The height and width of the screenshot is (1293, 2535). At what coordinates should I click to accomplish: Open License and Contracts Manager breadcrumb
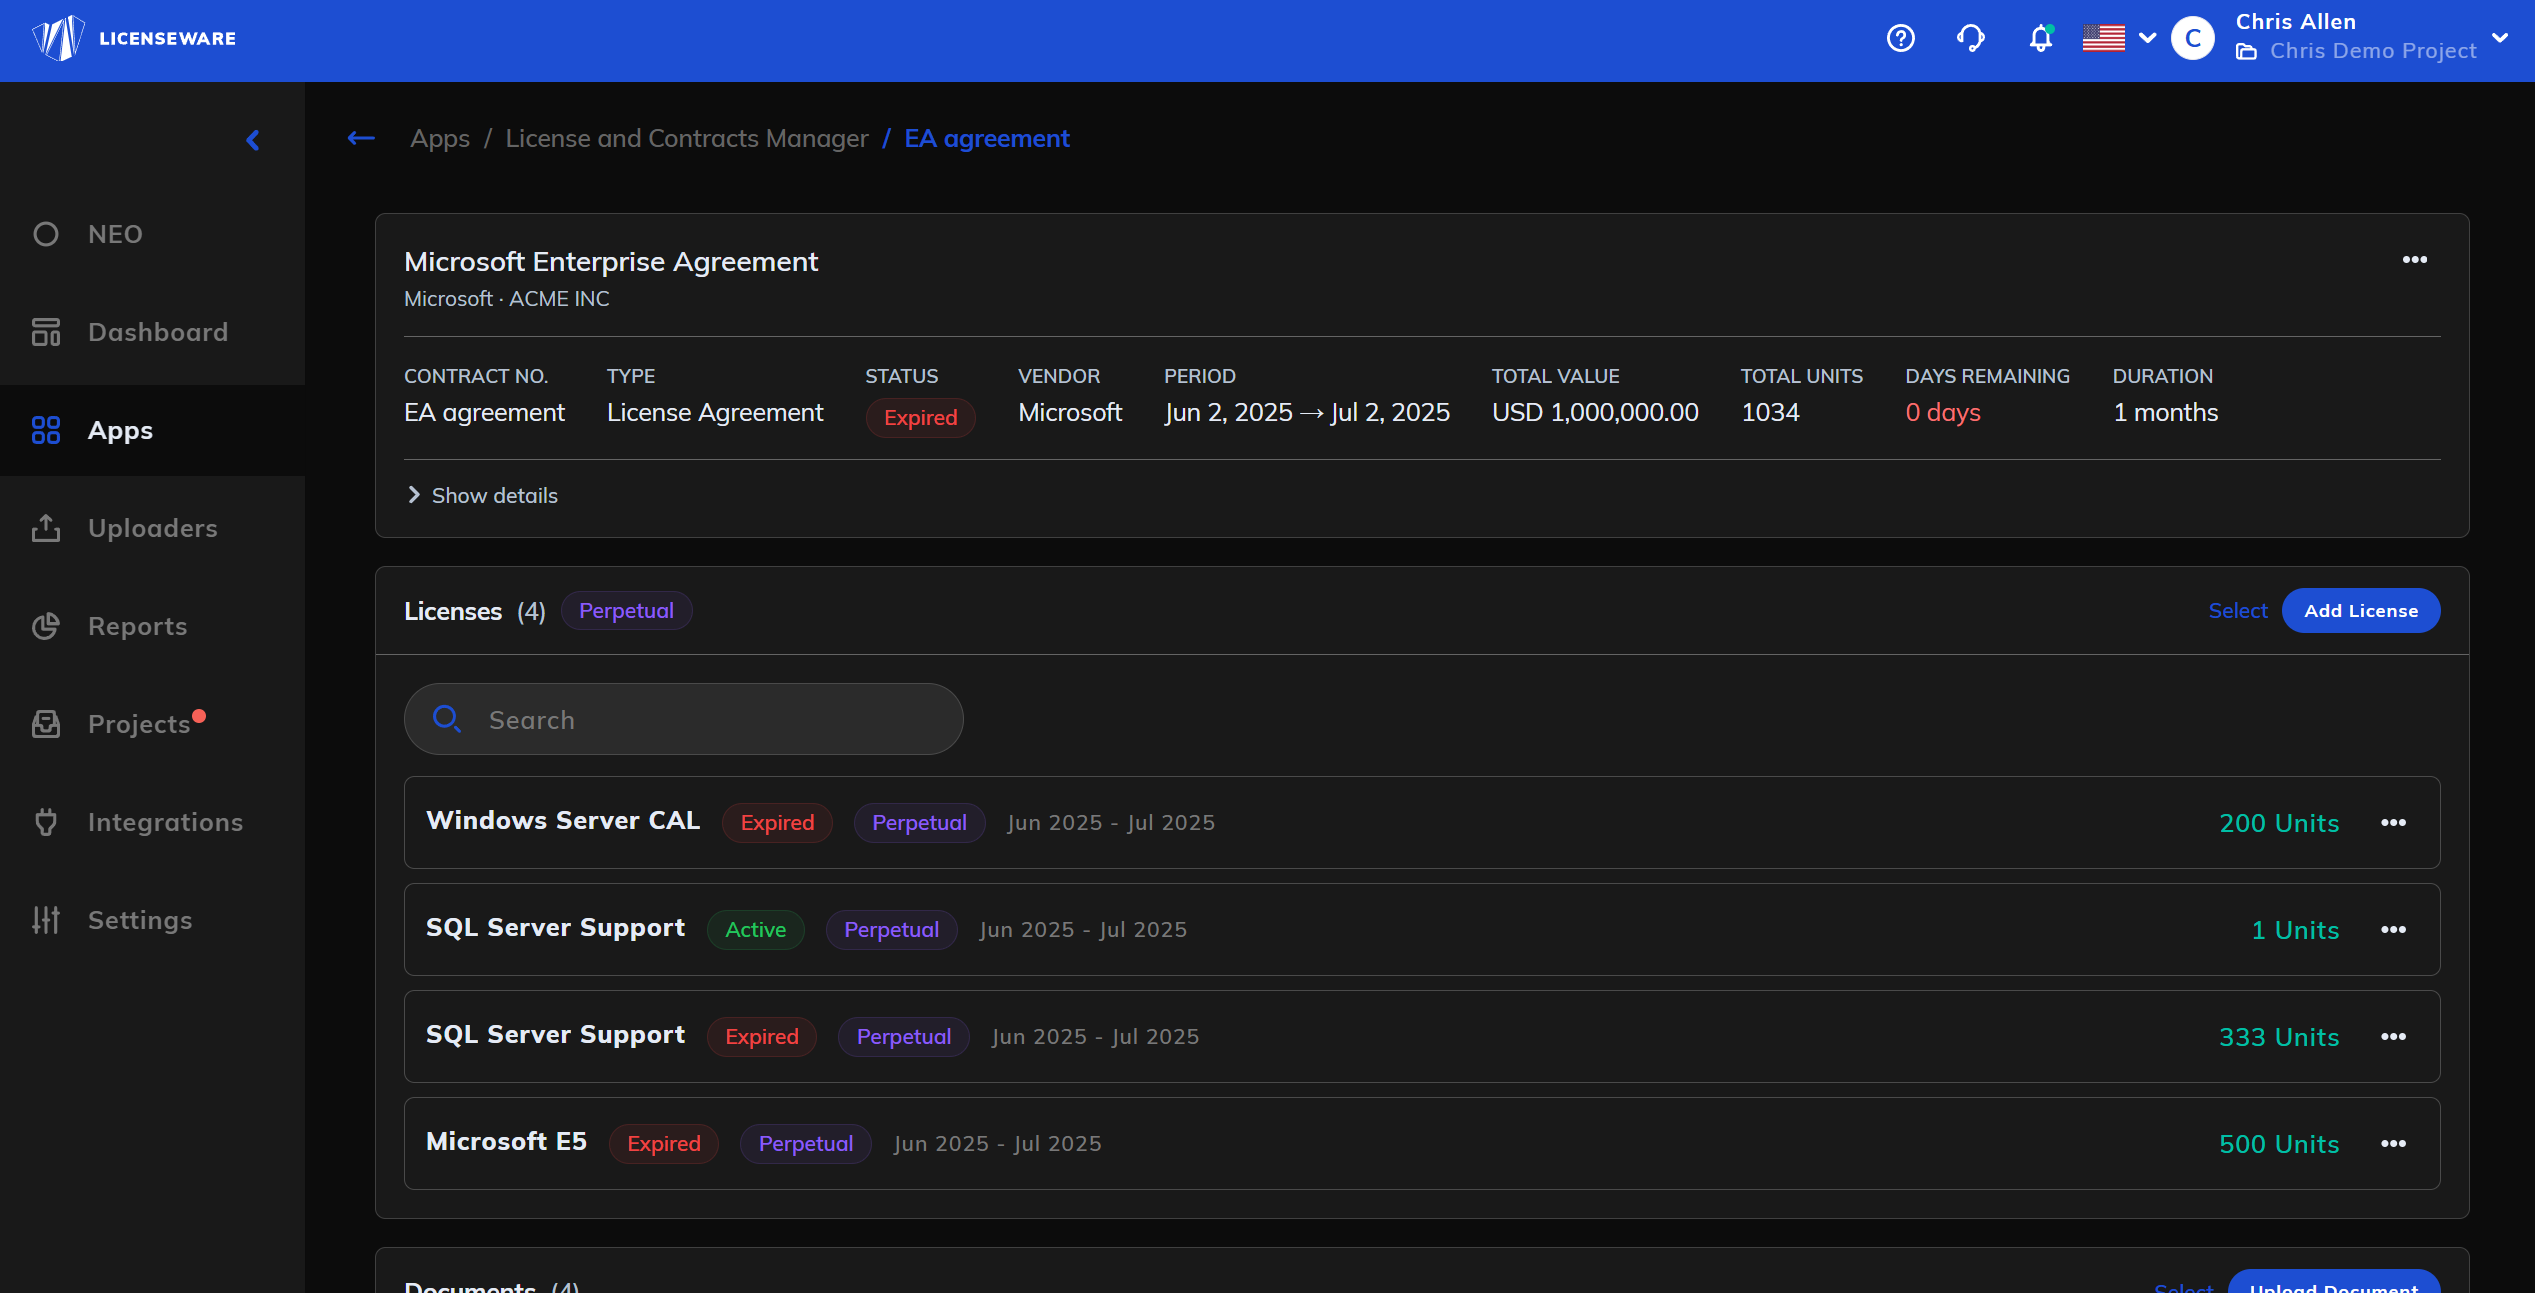tap(686, 138)
